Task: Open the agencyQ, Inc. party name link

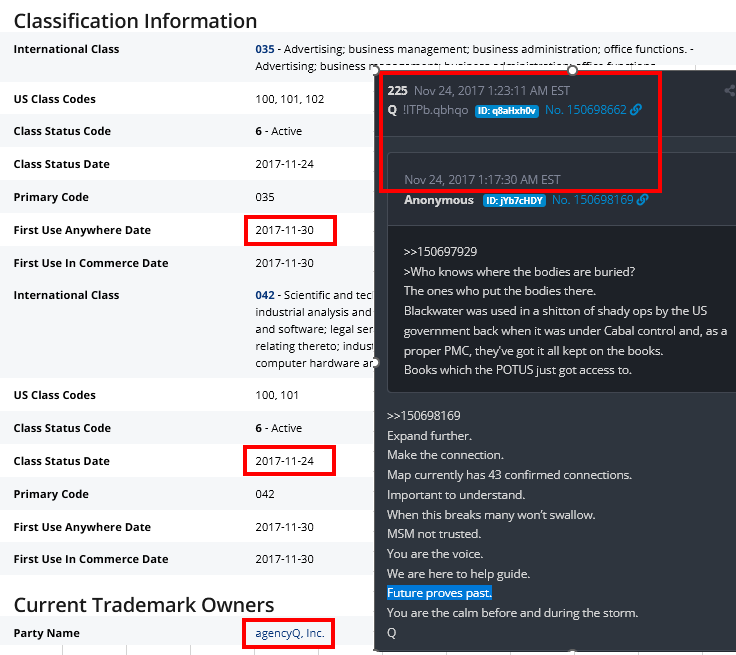Action: pos(290,633)
